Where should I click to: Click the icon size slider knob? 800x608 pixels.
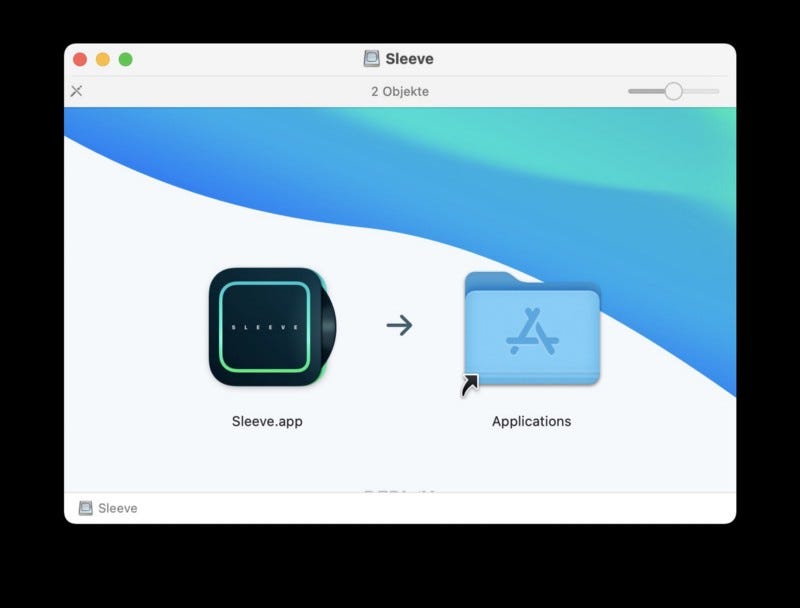(x=673, y=91)
